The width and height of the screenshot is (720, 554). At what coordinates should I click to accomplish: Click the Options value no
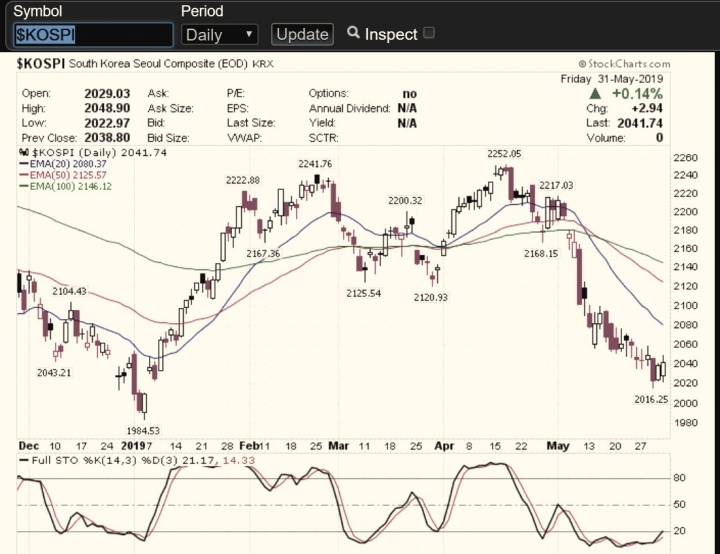(x=410, y=94)
